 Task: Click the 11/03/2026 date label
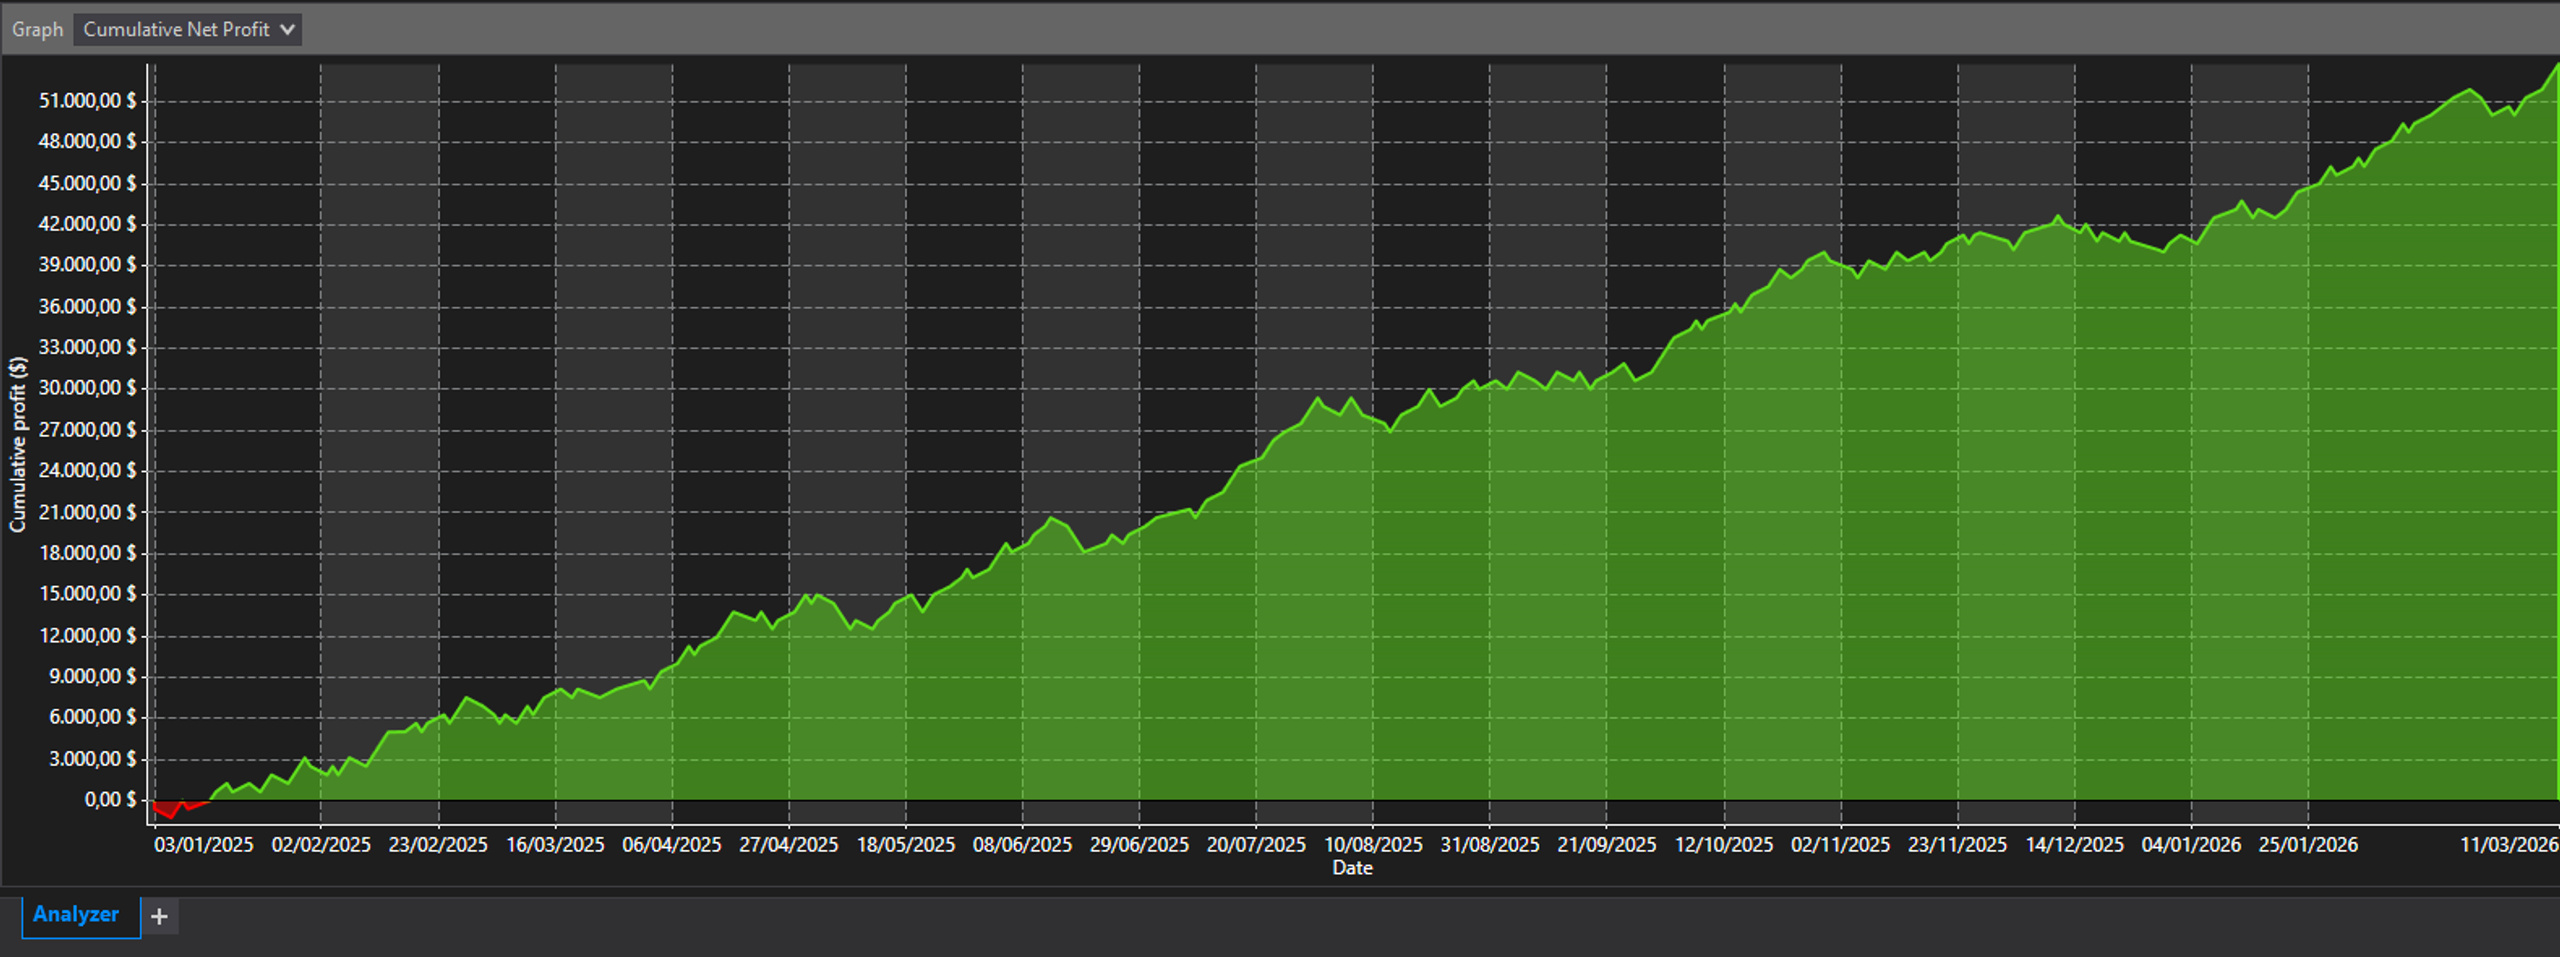(2509, 845)
